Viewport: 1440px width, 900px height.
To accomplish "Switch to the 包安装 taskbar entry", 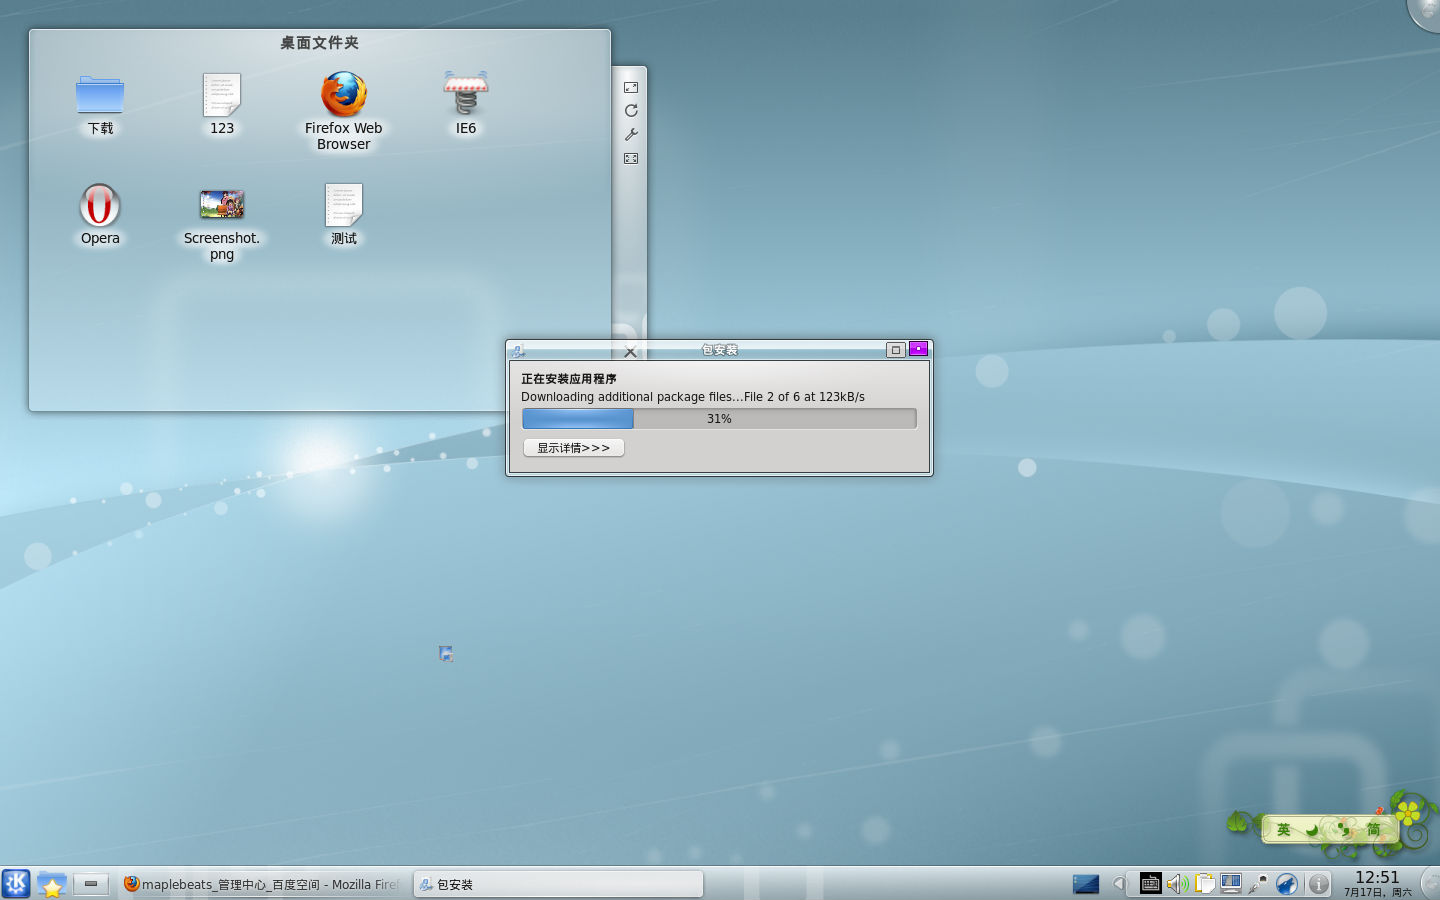I will [x=559, y=884].
